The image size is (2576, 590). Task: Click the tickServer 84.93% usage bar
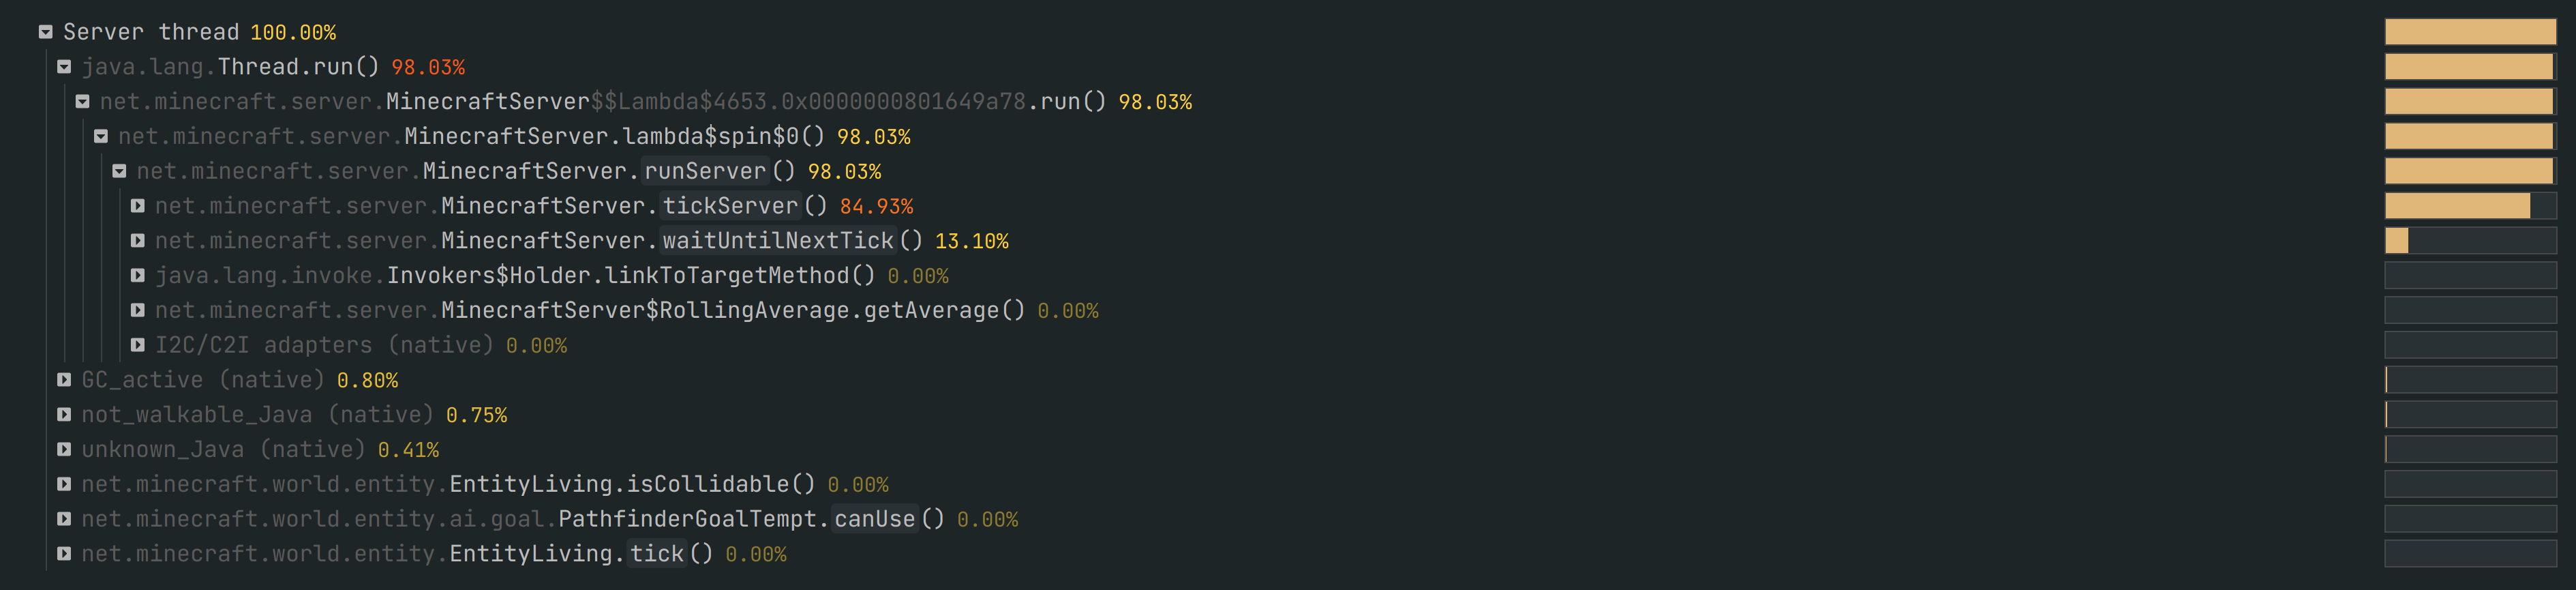coord(2470,206)
